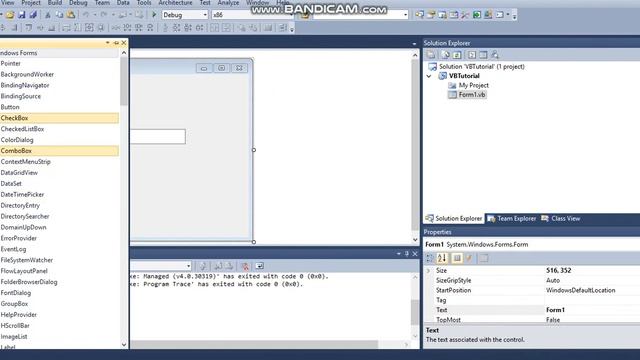Toggle Categorized view in Properties panel
This screenshot has width=640, height=360.
tap(430, 258)
